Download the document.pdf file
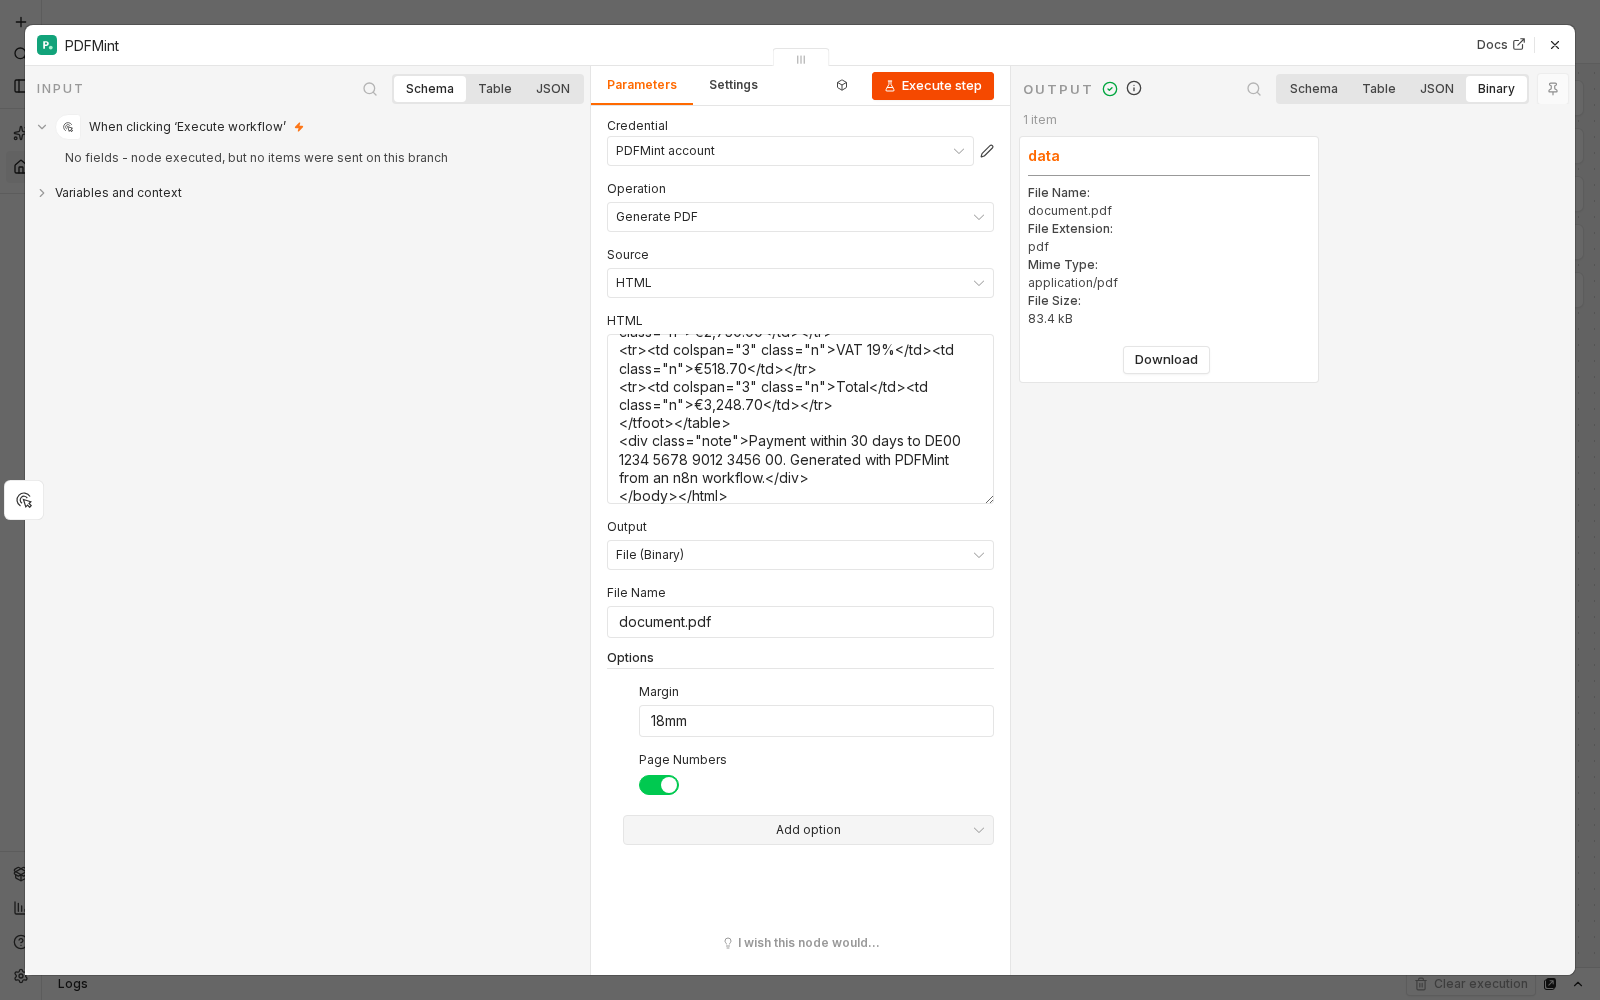Viewport: 1600px width, 1000px height. pos(1166,360)
